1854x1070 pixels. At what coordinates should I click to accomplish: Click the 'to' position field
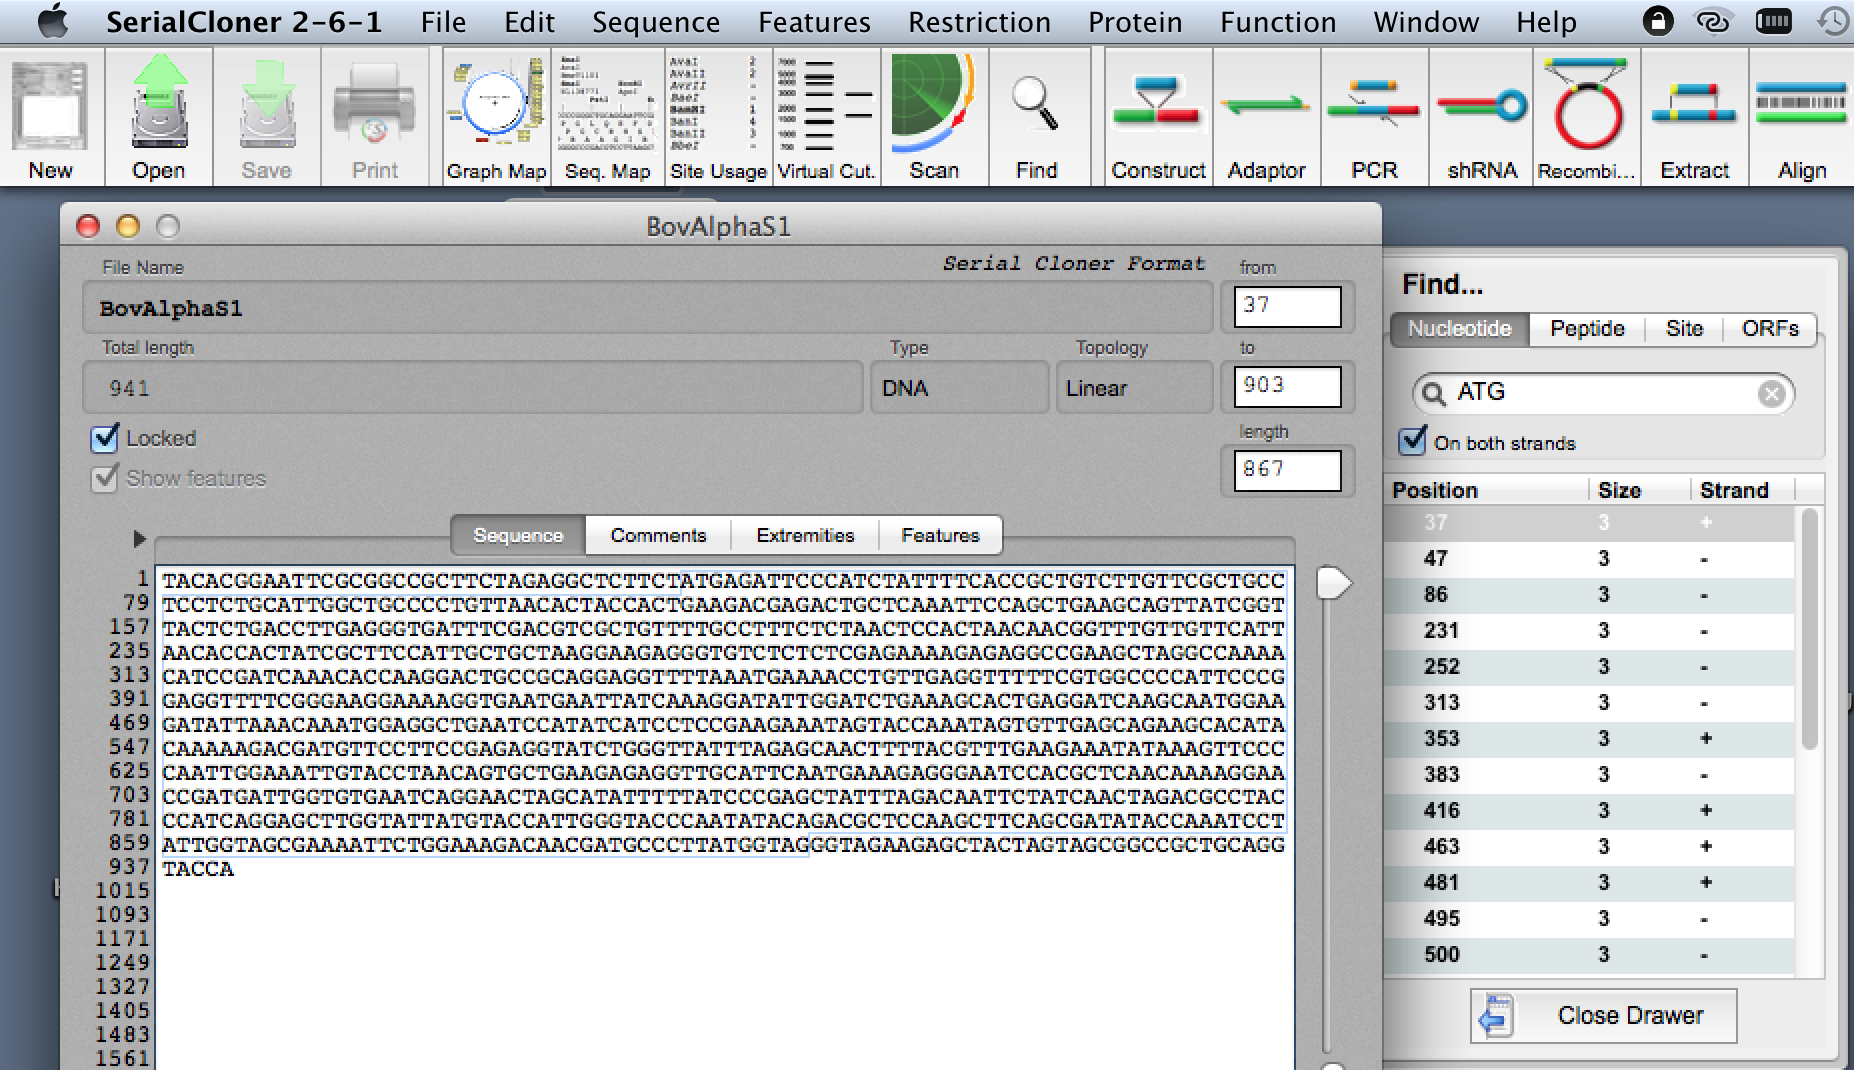pos(1287,386)
